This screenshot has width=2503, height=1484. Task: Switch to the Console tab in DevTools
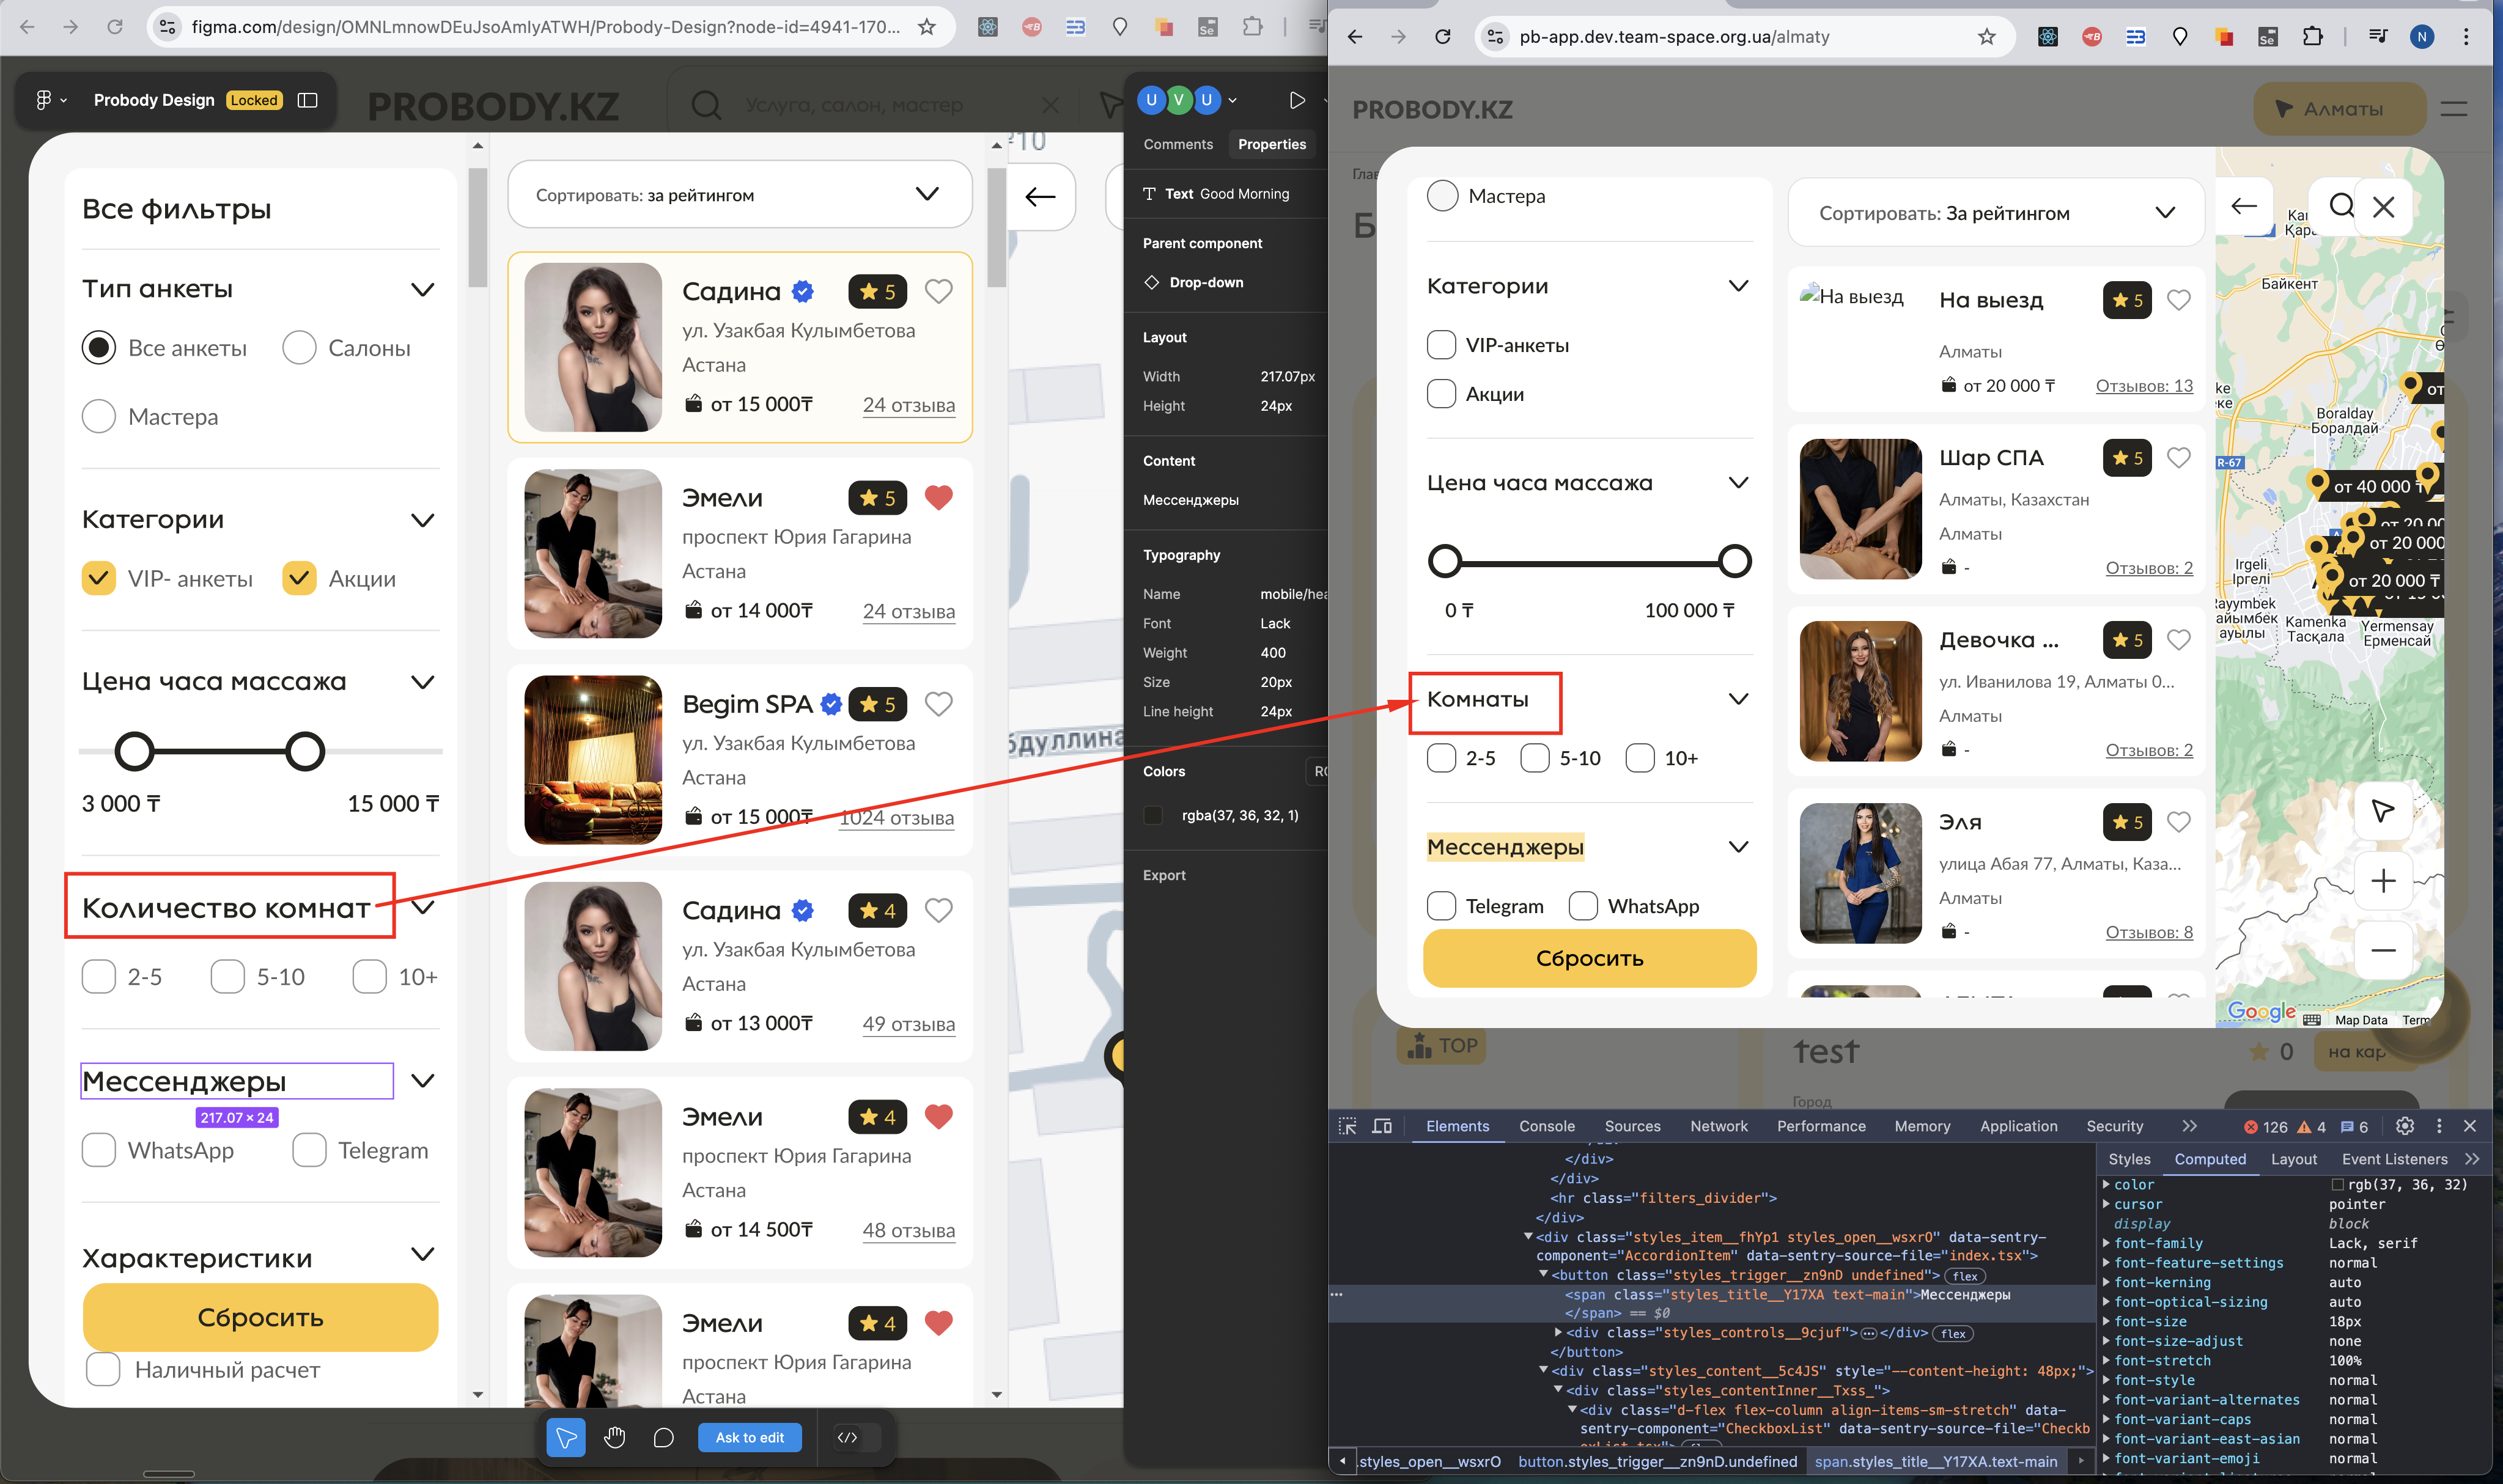(1546, 1126)
